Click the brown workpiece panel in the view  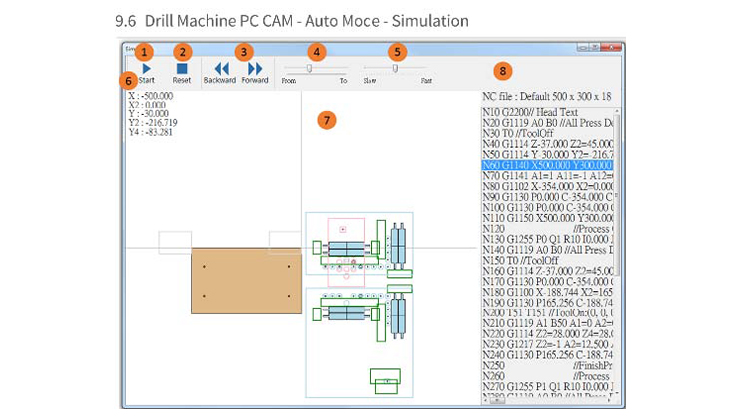(245, 280)
